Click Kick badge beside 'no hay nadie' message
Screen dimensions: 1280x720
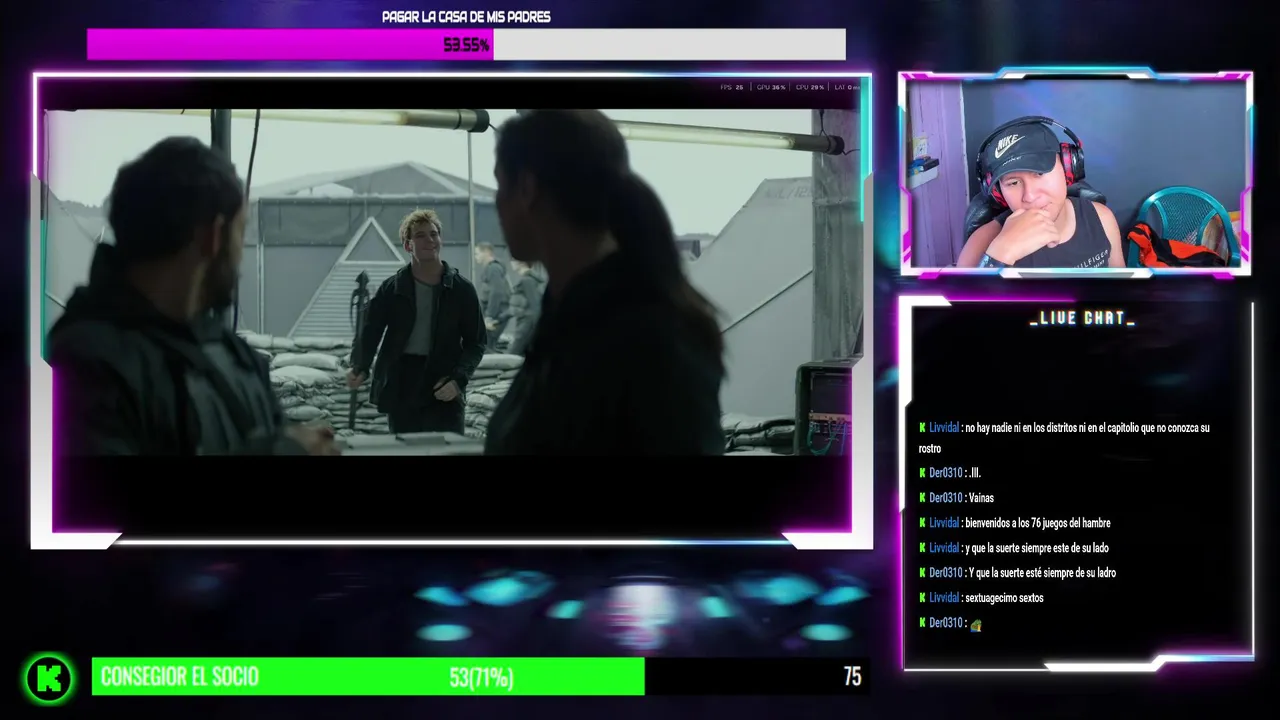922,428
